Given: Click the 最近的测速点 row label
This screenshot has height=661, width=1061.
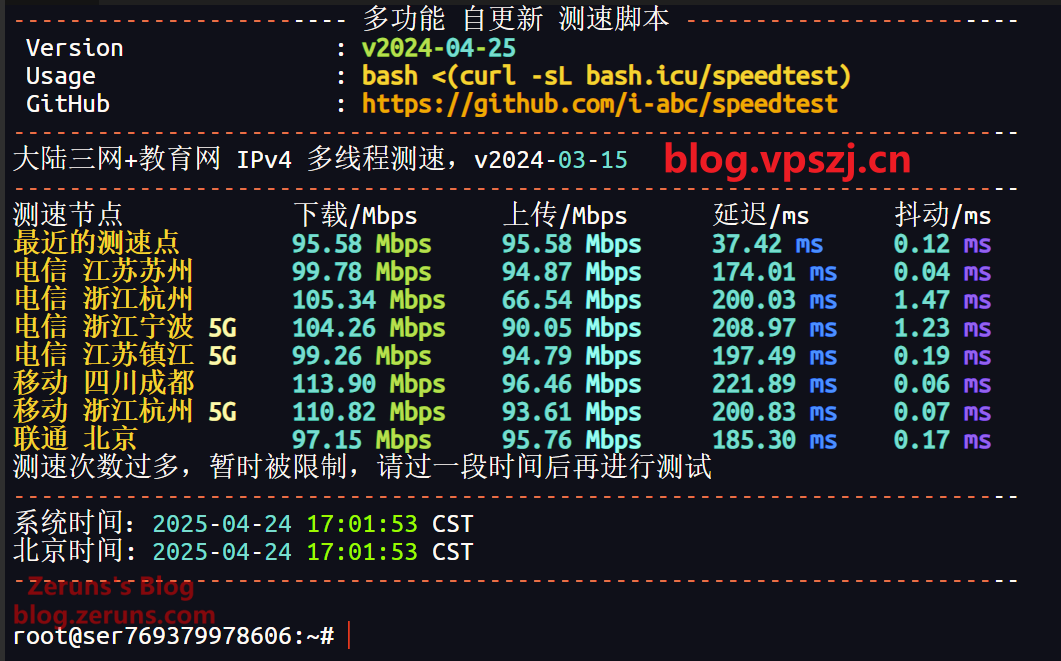Looking at the screenshot, I should [96, 243].
